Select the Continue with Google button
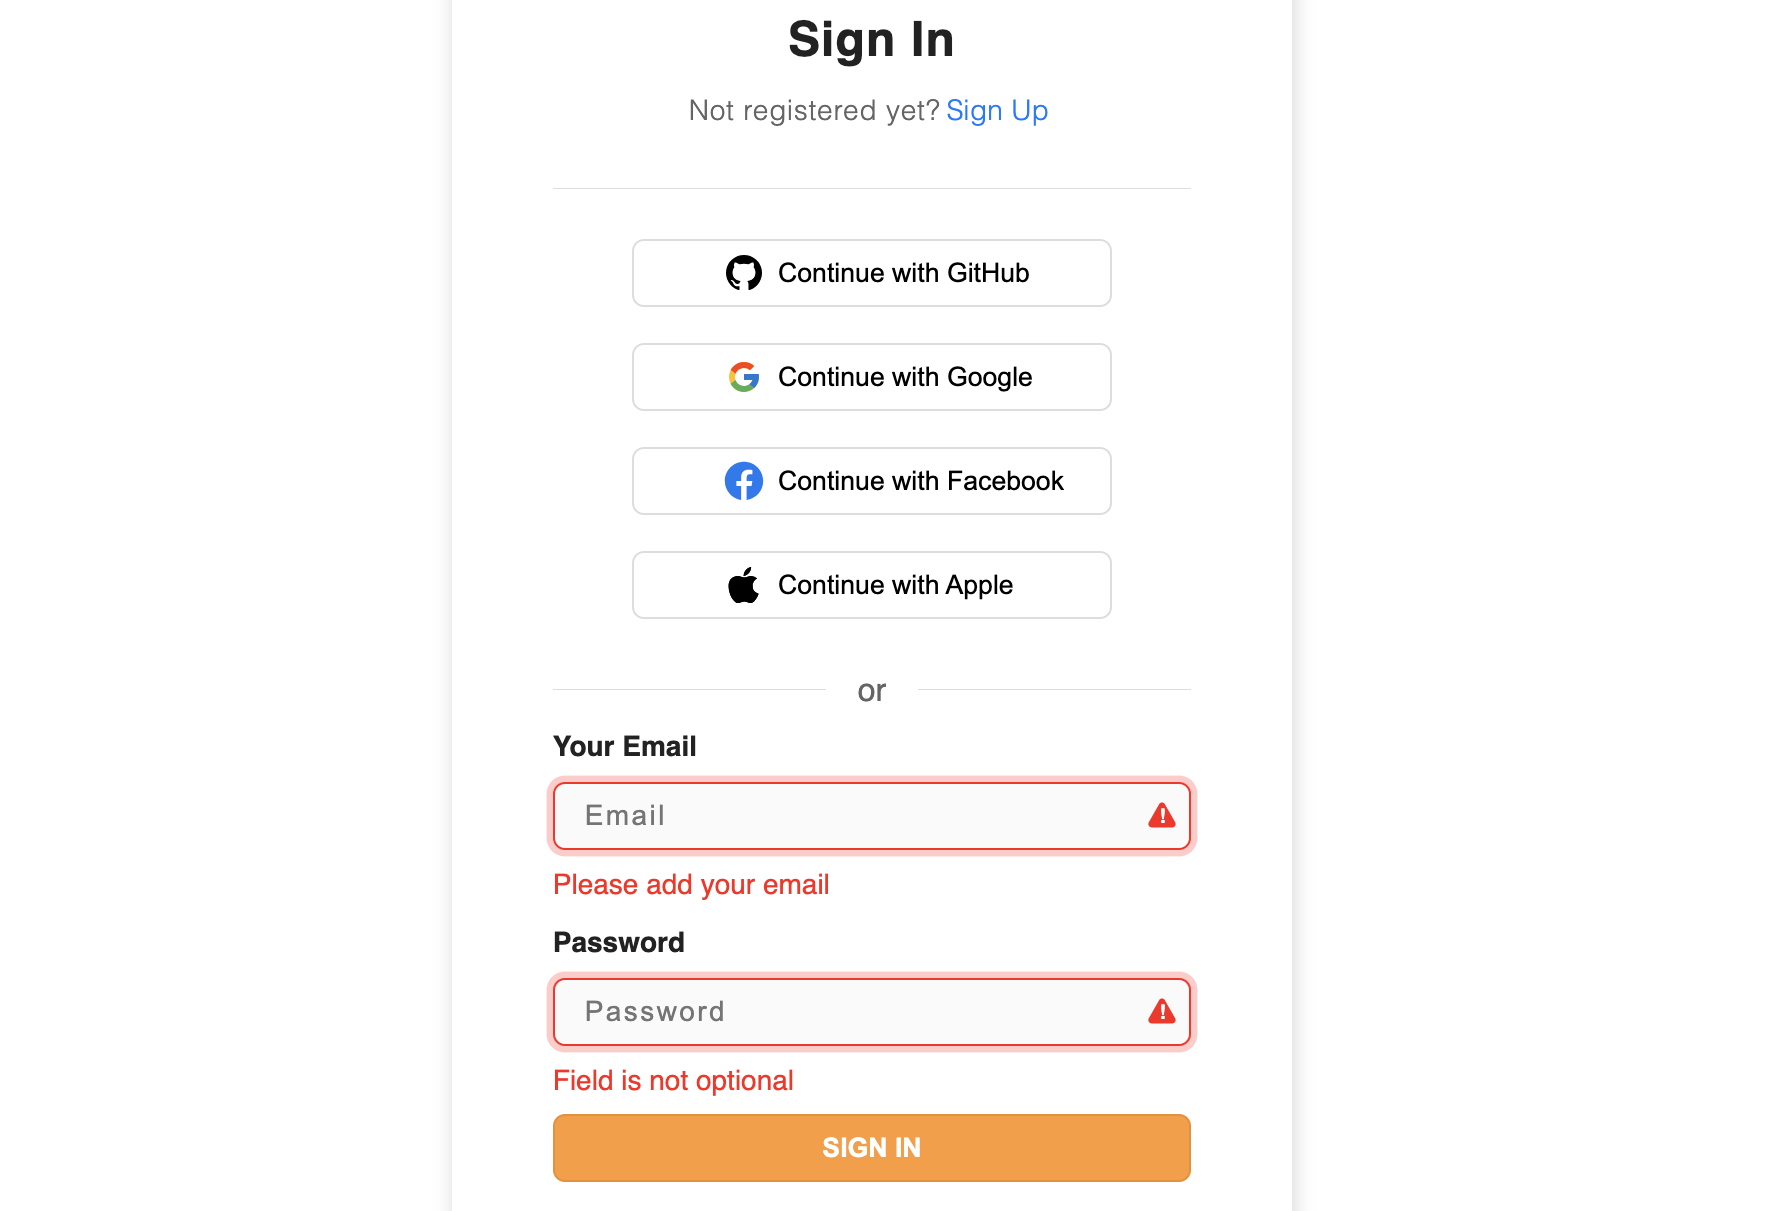Image resolution: width=1785 pixels, height=1211 pixels. click(x=871, y=377)
